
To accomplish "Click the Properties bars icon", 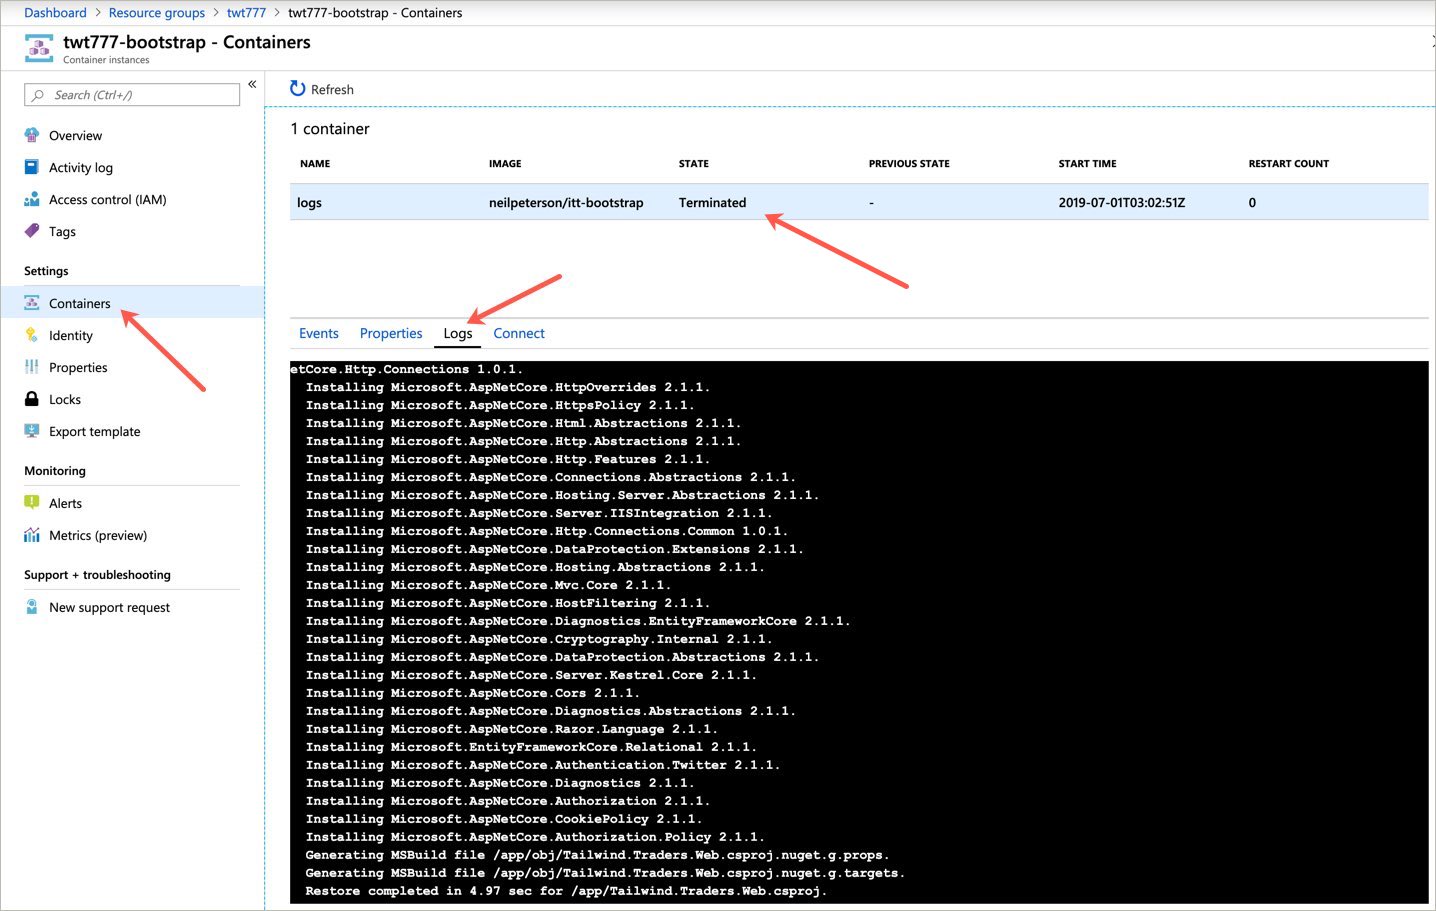I will 32,367.
